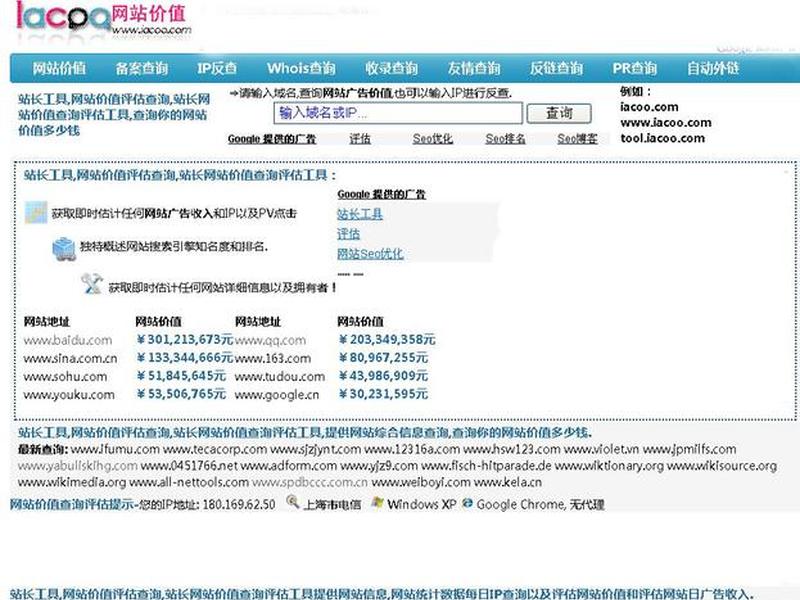Screen dimensions: 800x600
Task: Click the chart icon beside 获取即时估计任何网站广告收入
Action: tap(36, 213)
